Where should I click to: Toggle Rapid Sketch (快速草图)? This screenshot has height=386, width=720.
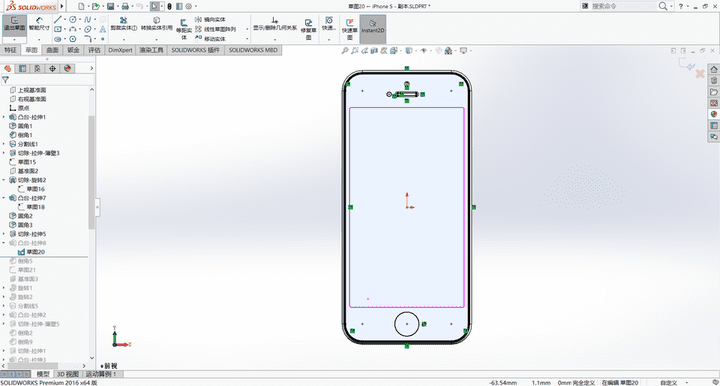[x=349, y=29]
